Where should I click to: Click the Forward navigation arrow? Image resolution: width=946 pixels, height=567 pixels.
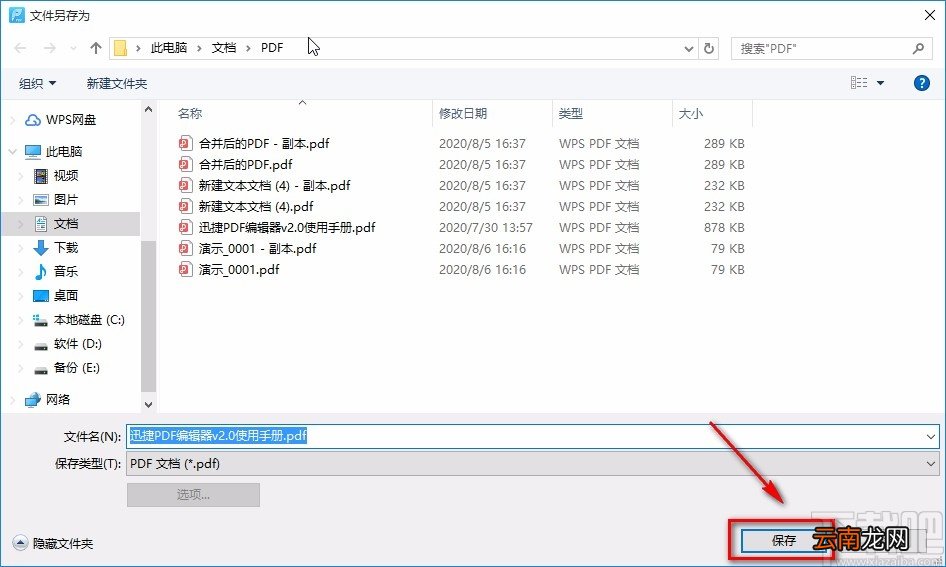click(x=49, y=48)
